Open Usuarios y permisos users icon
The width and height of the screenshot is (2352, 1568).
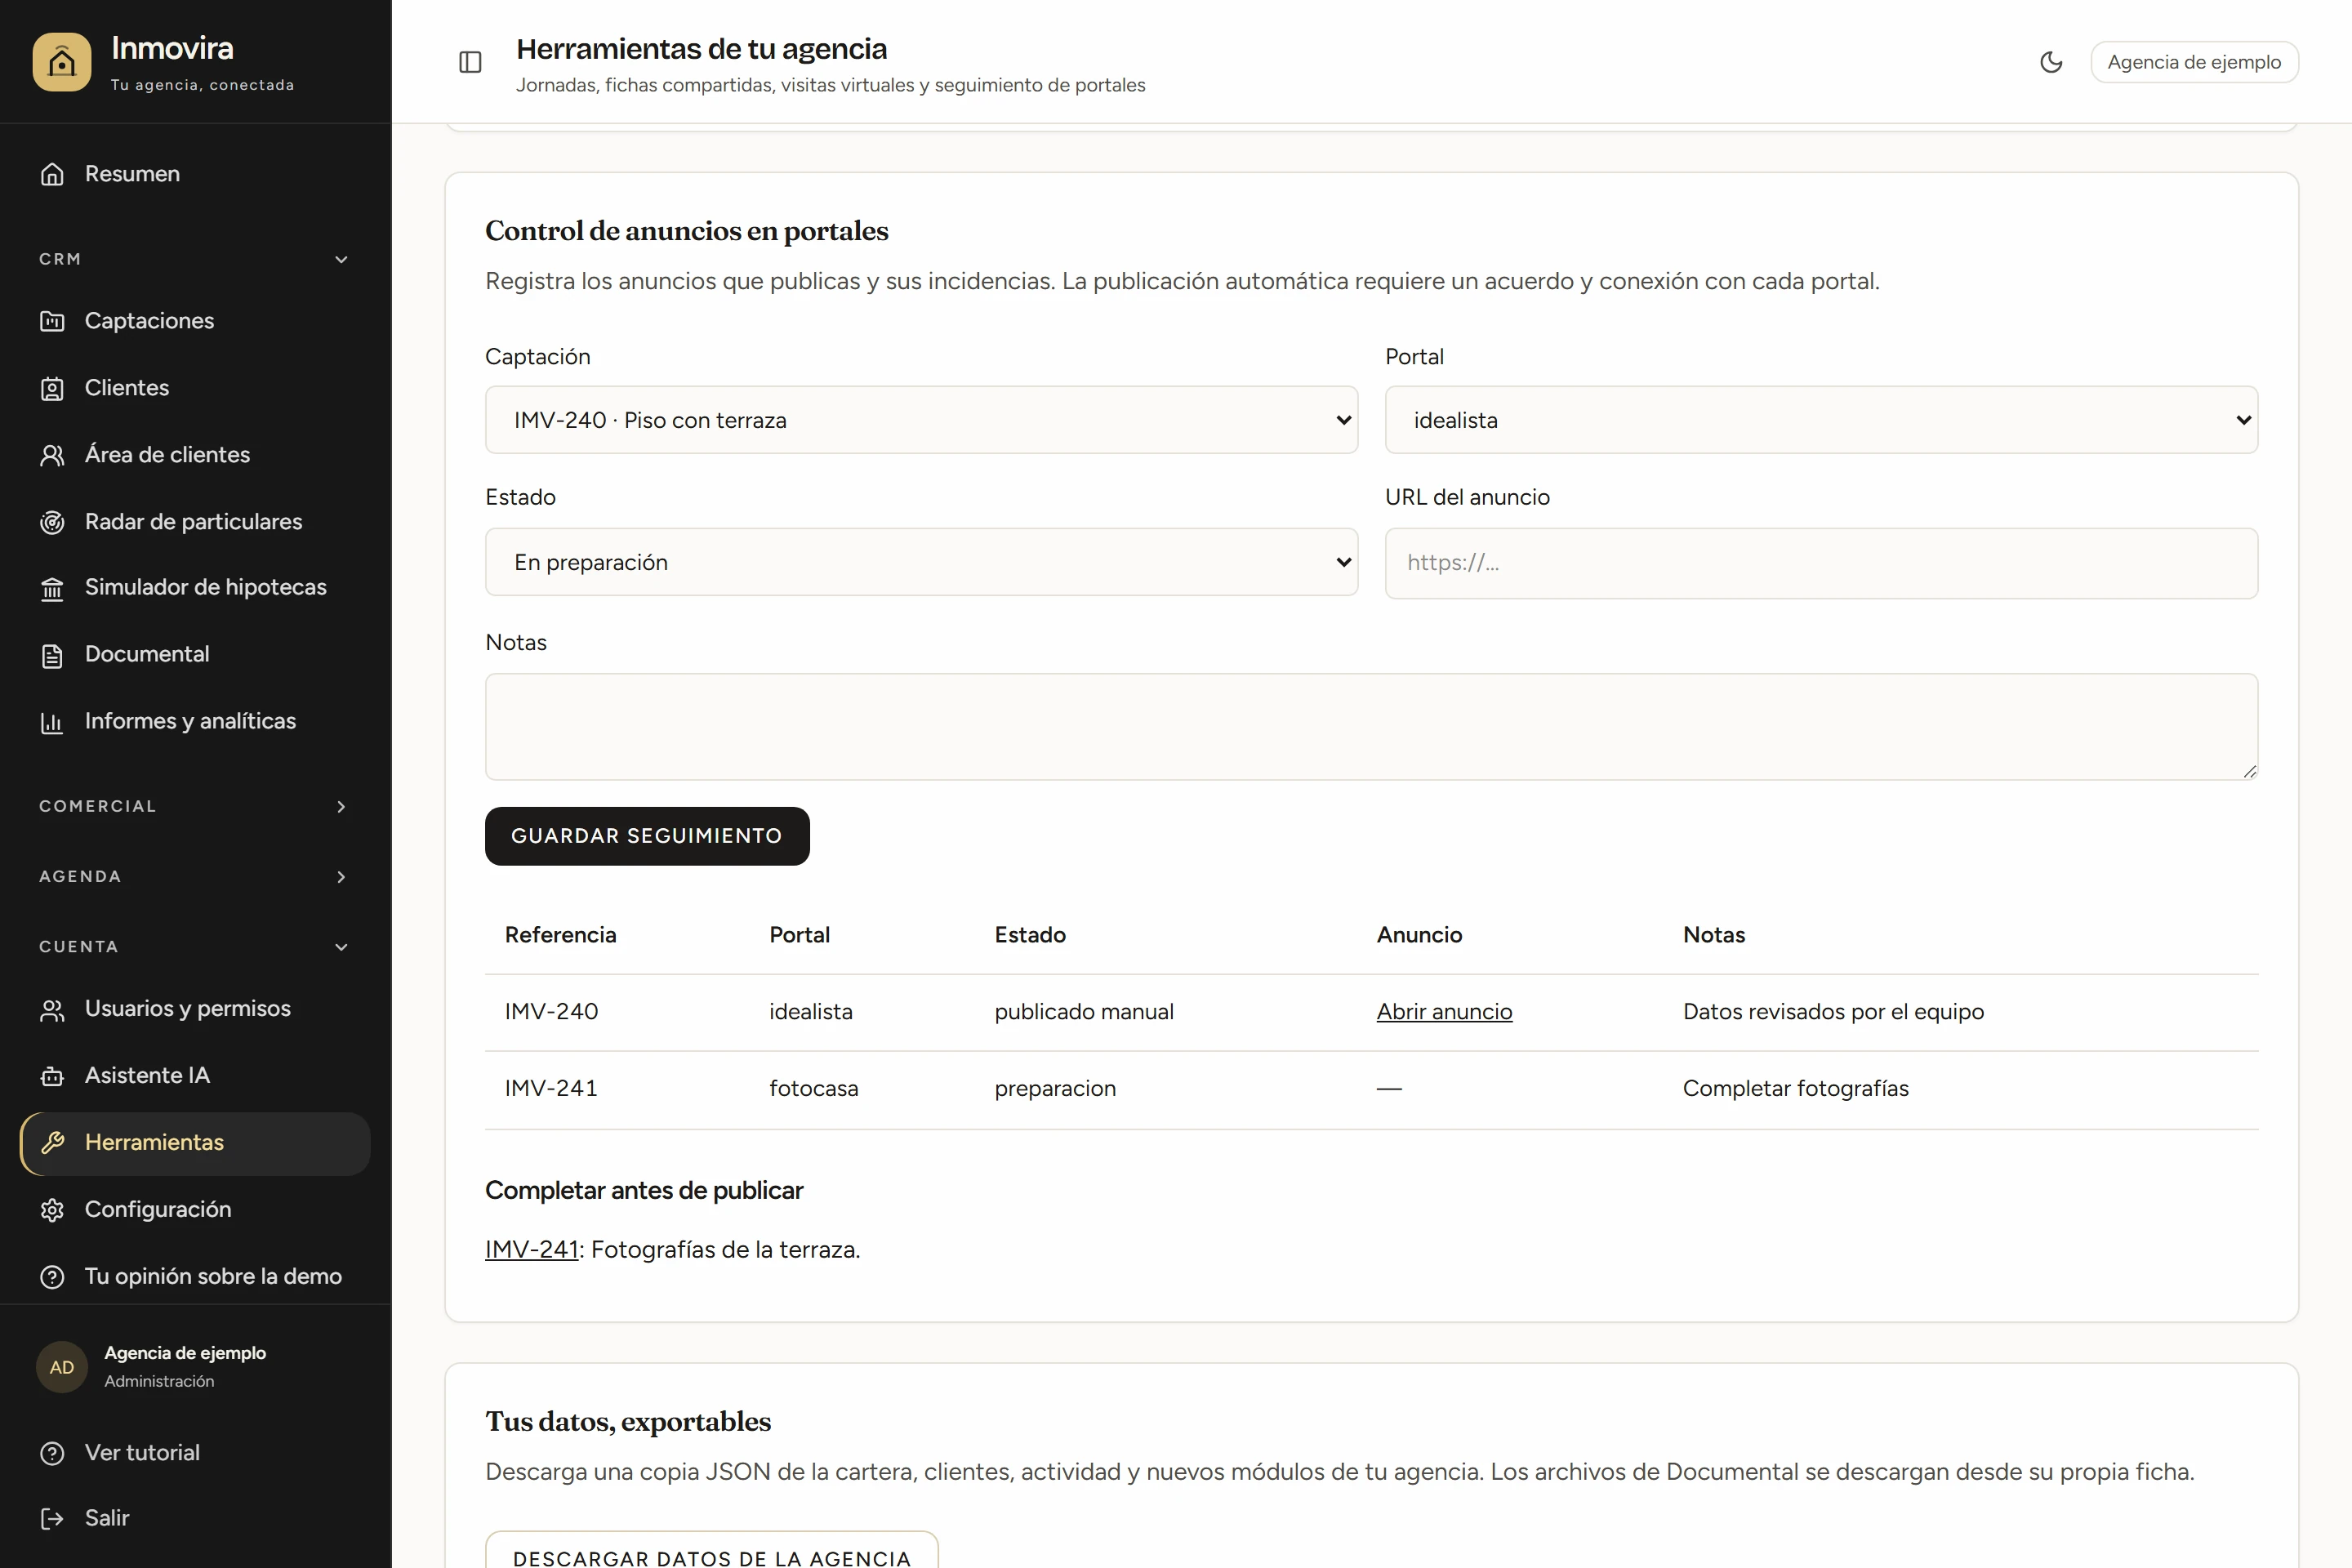52,1009
